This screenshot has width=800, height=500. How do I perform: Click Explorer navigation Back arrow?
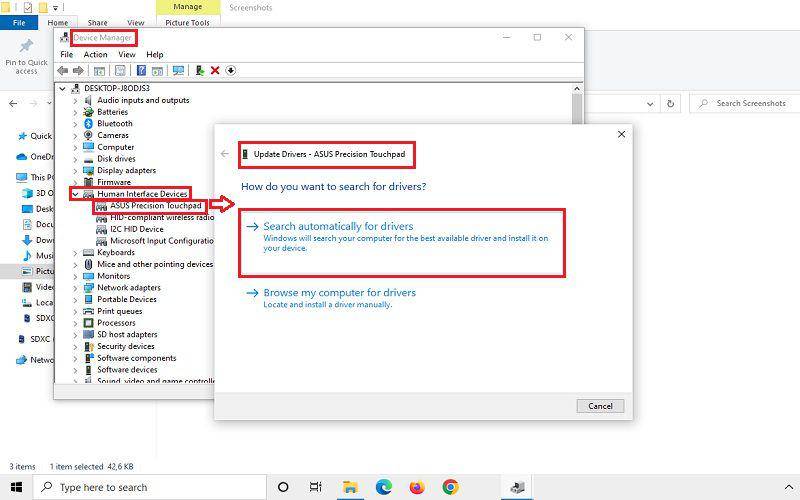click(13, 104)
